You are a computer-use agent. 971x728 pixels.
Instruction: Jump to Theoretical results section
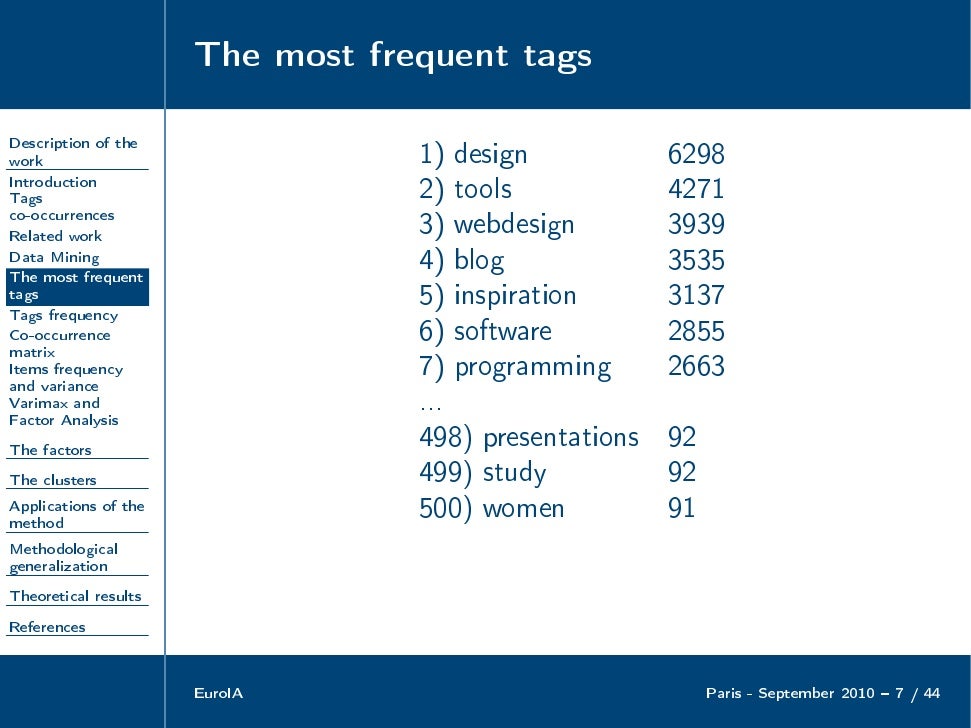tap(75, 596)
